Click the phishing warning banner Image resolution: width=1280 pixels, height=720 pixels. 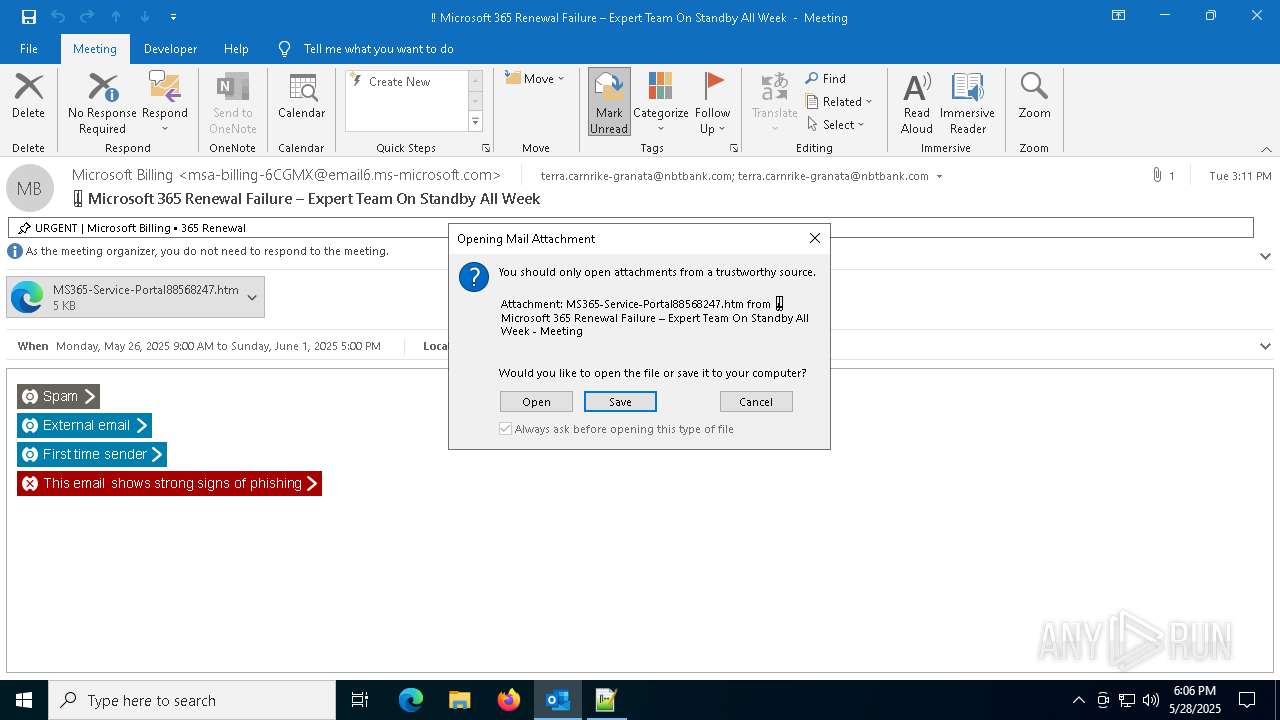(169, 483)
